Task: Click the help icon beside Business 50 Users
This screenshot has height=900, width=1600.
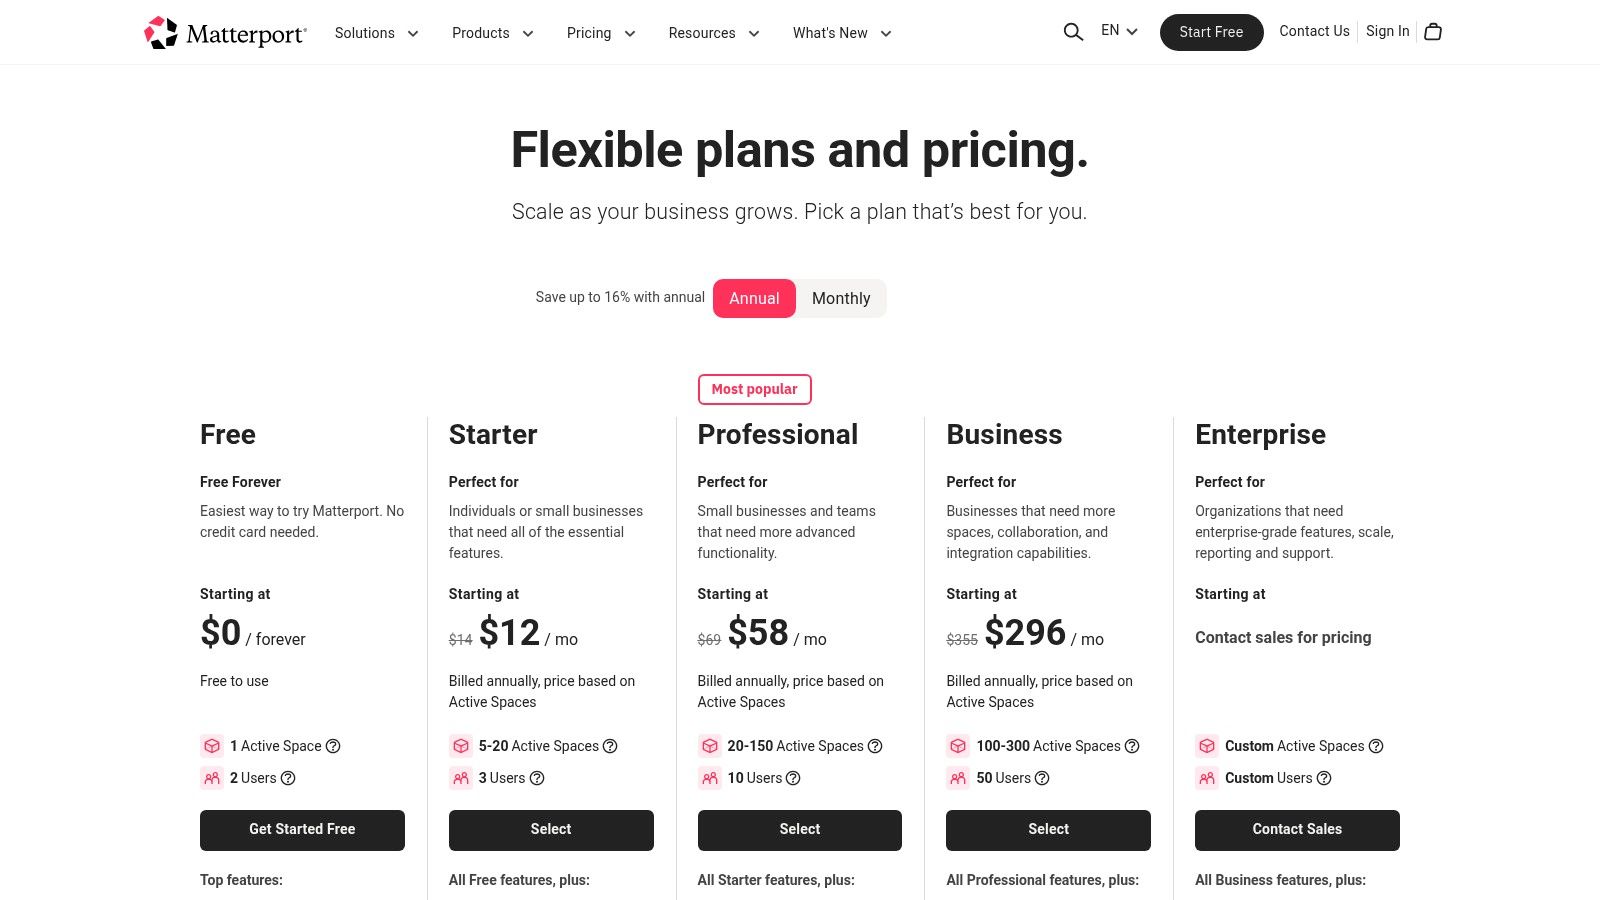Action: (x=1042, y=778)
